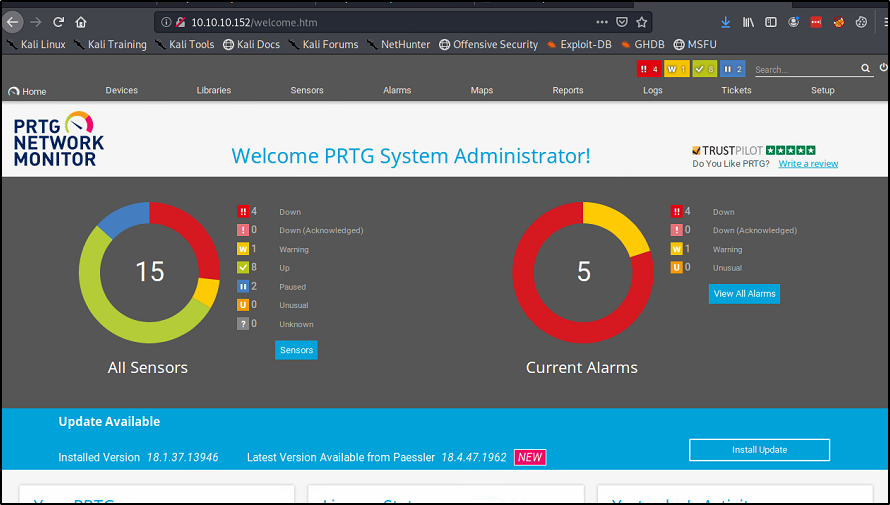Open the Home menu item
The width and height of the screenshot is (890, 505).
pyautogui.click(x=27, y=91)
